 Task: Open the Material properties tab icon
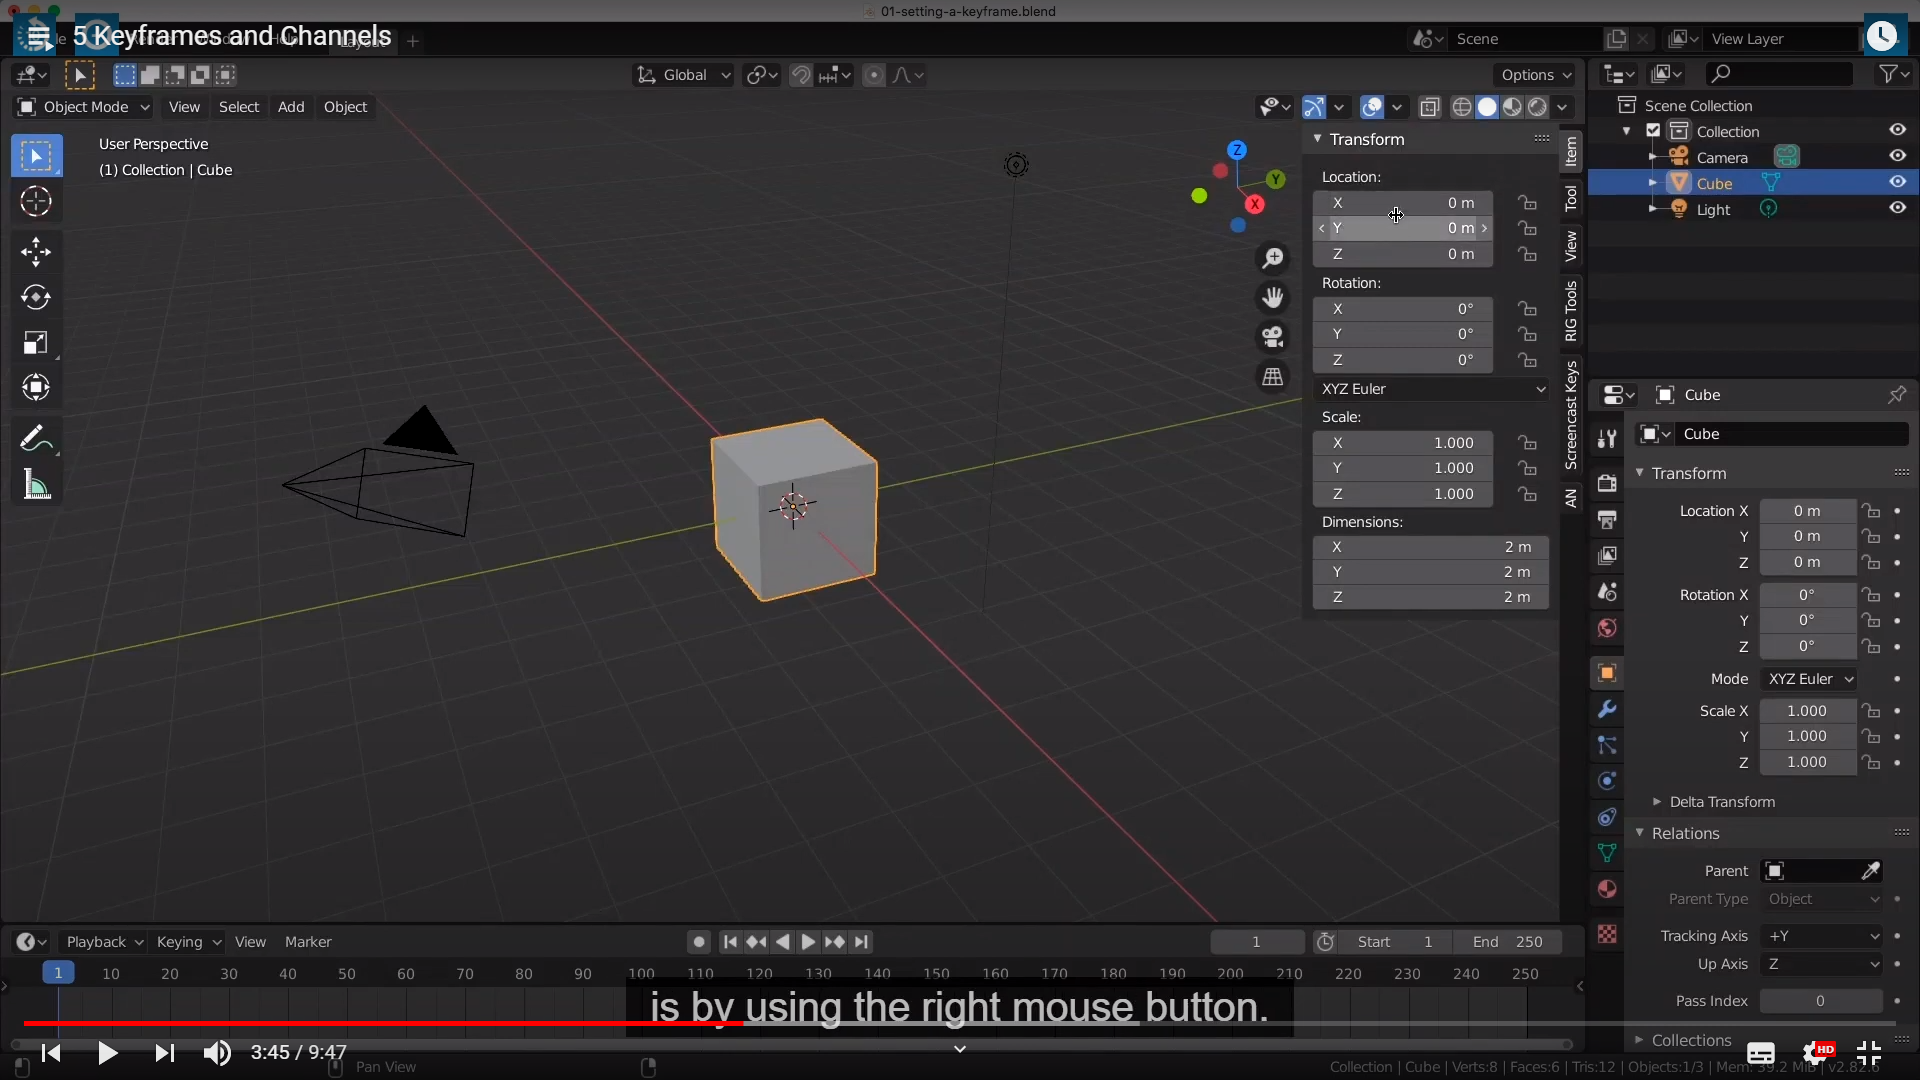1607,889
